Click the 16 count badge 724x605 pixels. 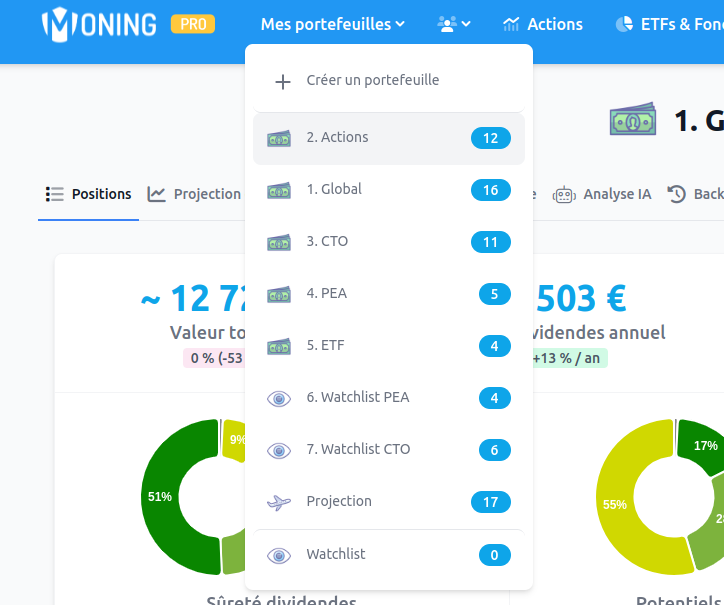490,190
